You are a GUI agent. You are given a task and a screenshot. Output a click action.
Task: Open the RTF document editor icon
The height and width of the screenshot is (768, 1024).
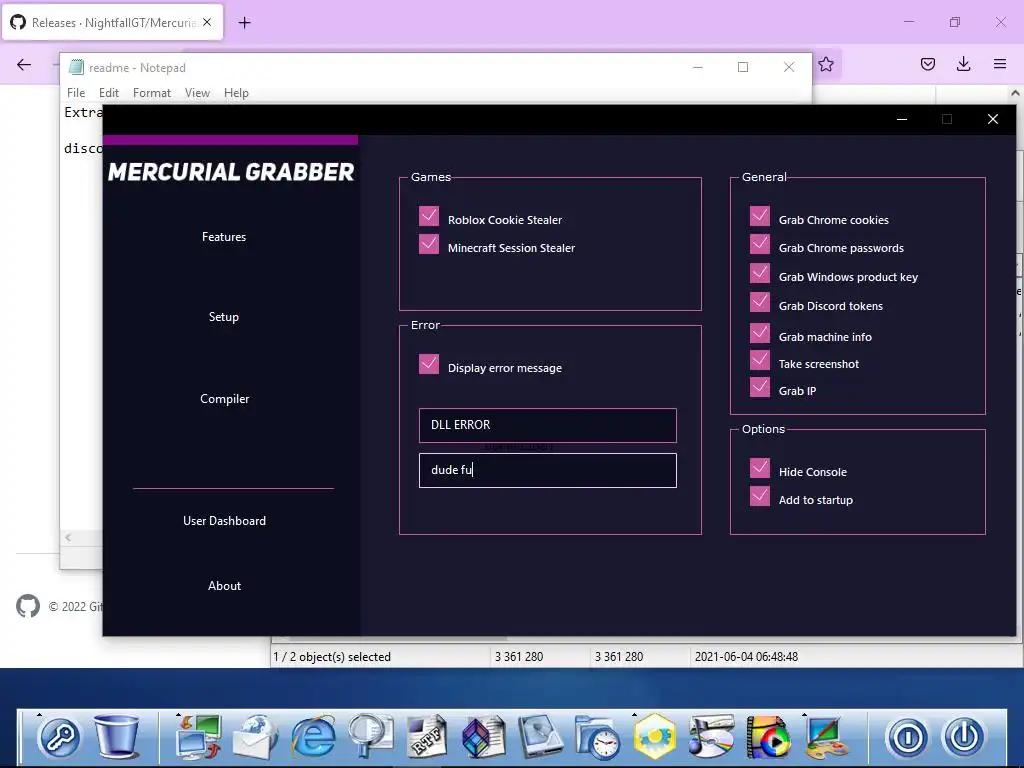426,737
